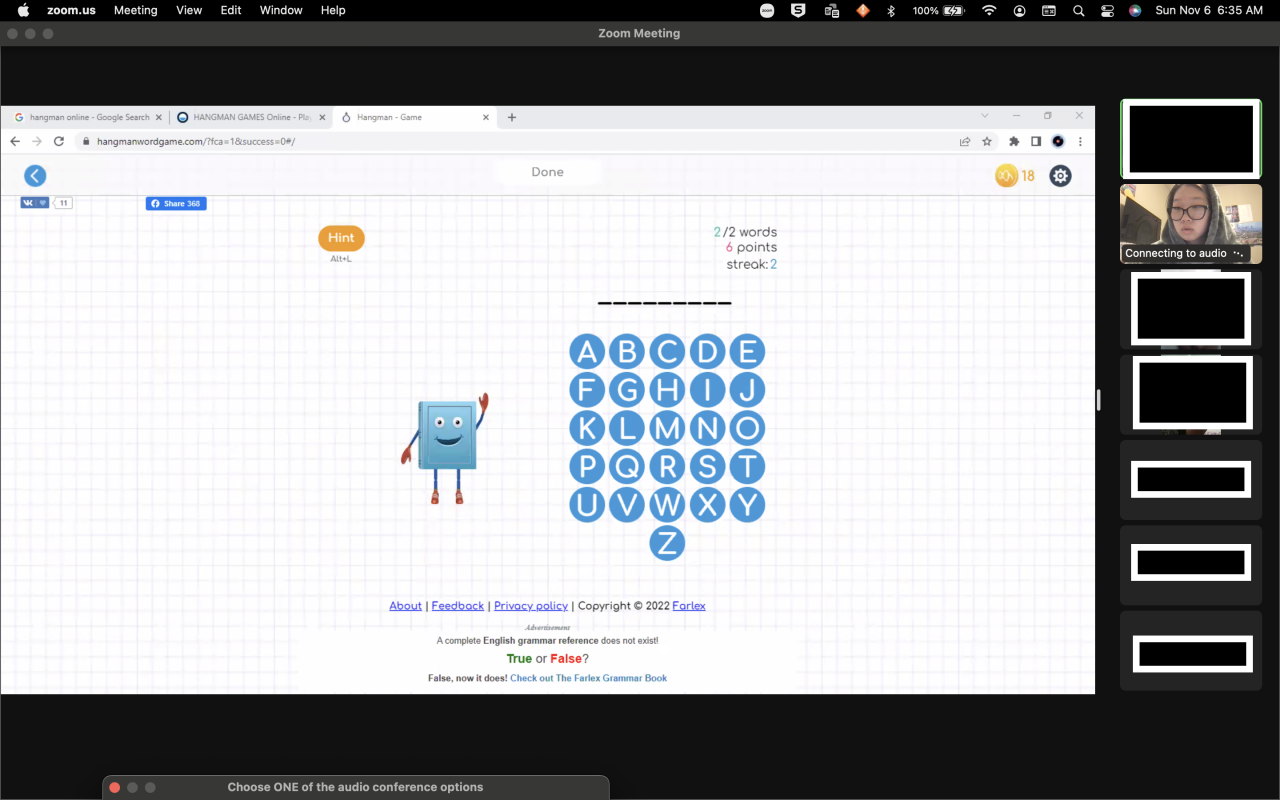Image resolution: width=1280 pixels, height=800 pixels.
Task: Choose the letter Z tile
Action: pyautogui.click(x=667, y=543)
